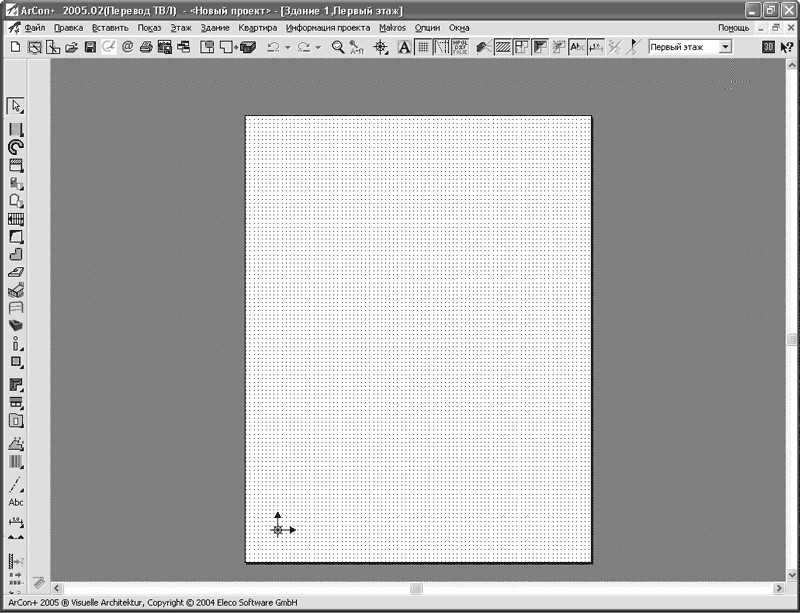Click the Save diskette icon
Screen dimensions: 800x613
(x=90, y=47)
